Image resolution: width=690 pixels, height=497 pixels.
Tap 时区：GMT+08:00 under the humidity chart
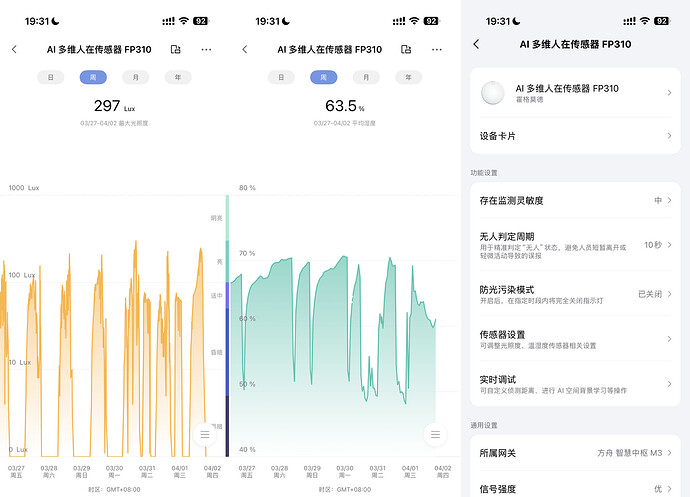tap(345, 490)
